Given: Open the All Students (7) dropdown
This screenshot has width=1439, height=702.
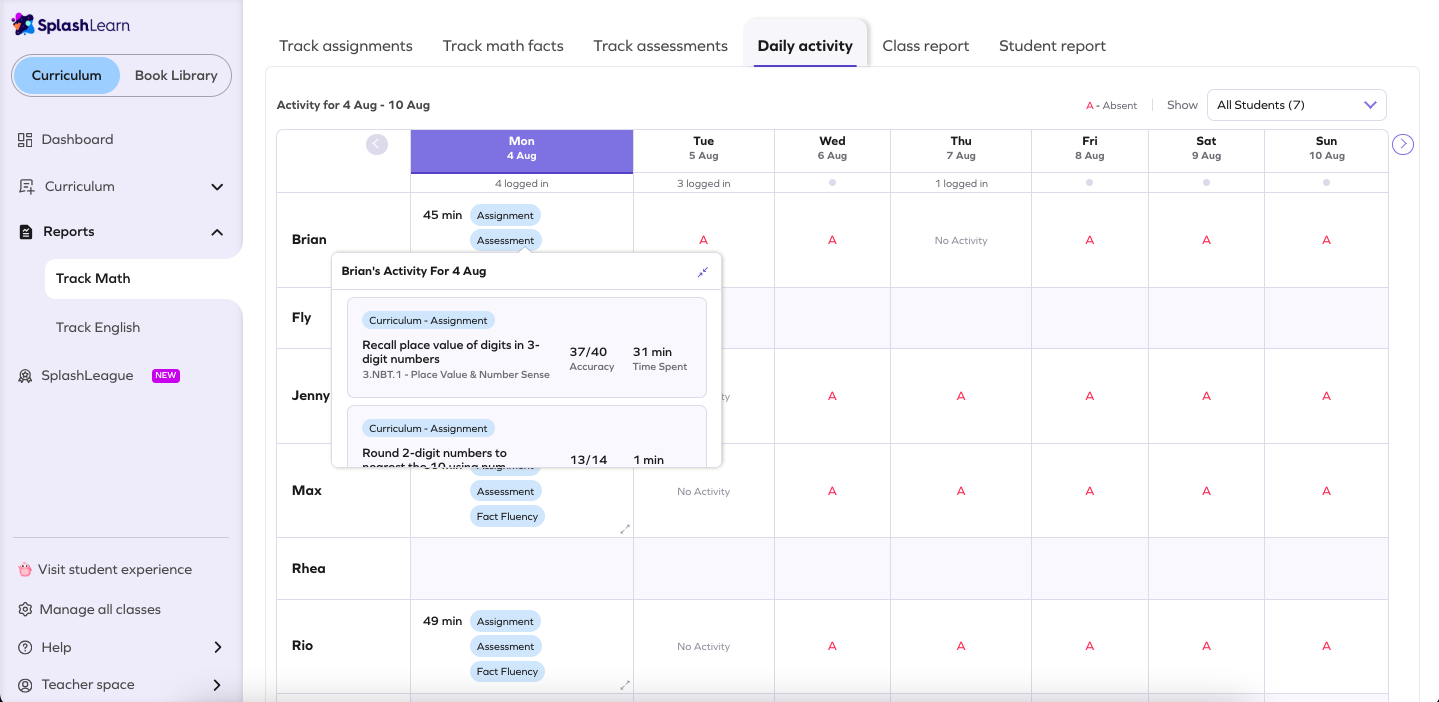Looking at the screenshot, I should coord(1296,104).
